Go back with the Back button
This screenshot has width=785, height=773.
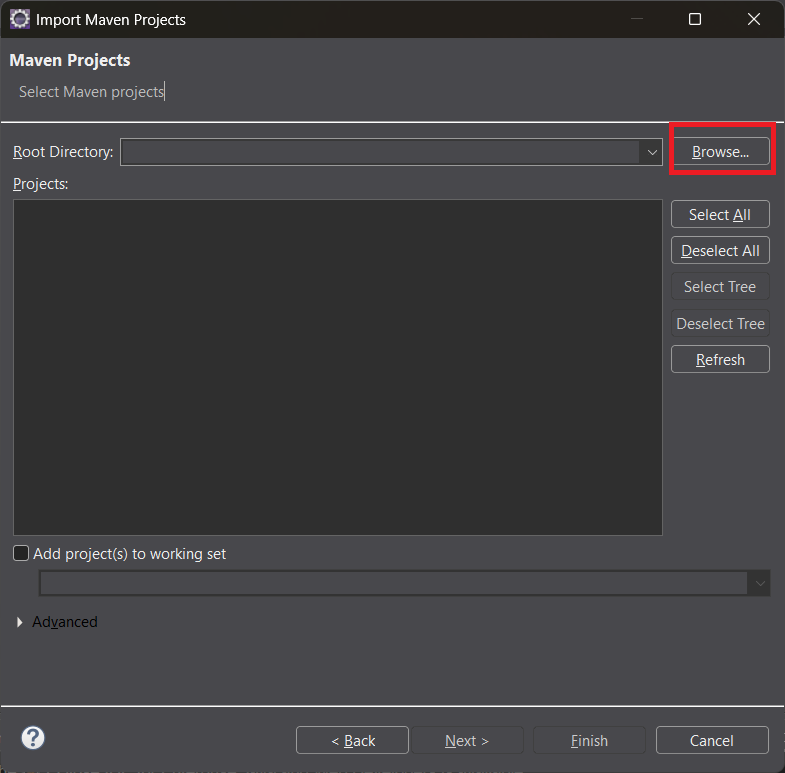352,740
